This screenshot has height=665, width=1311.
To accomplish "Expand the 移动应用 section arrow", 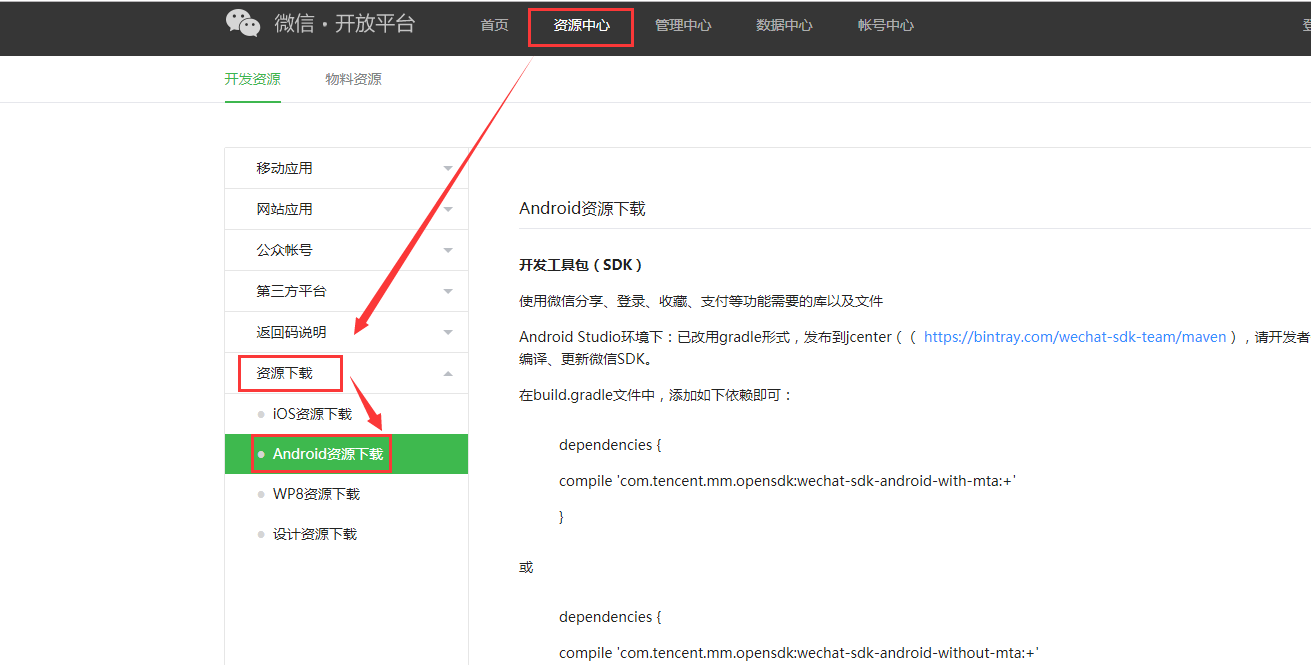I will click(x=448, y=169).
